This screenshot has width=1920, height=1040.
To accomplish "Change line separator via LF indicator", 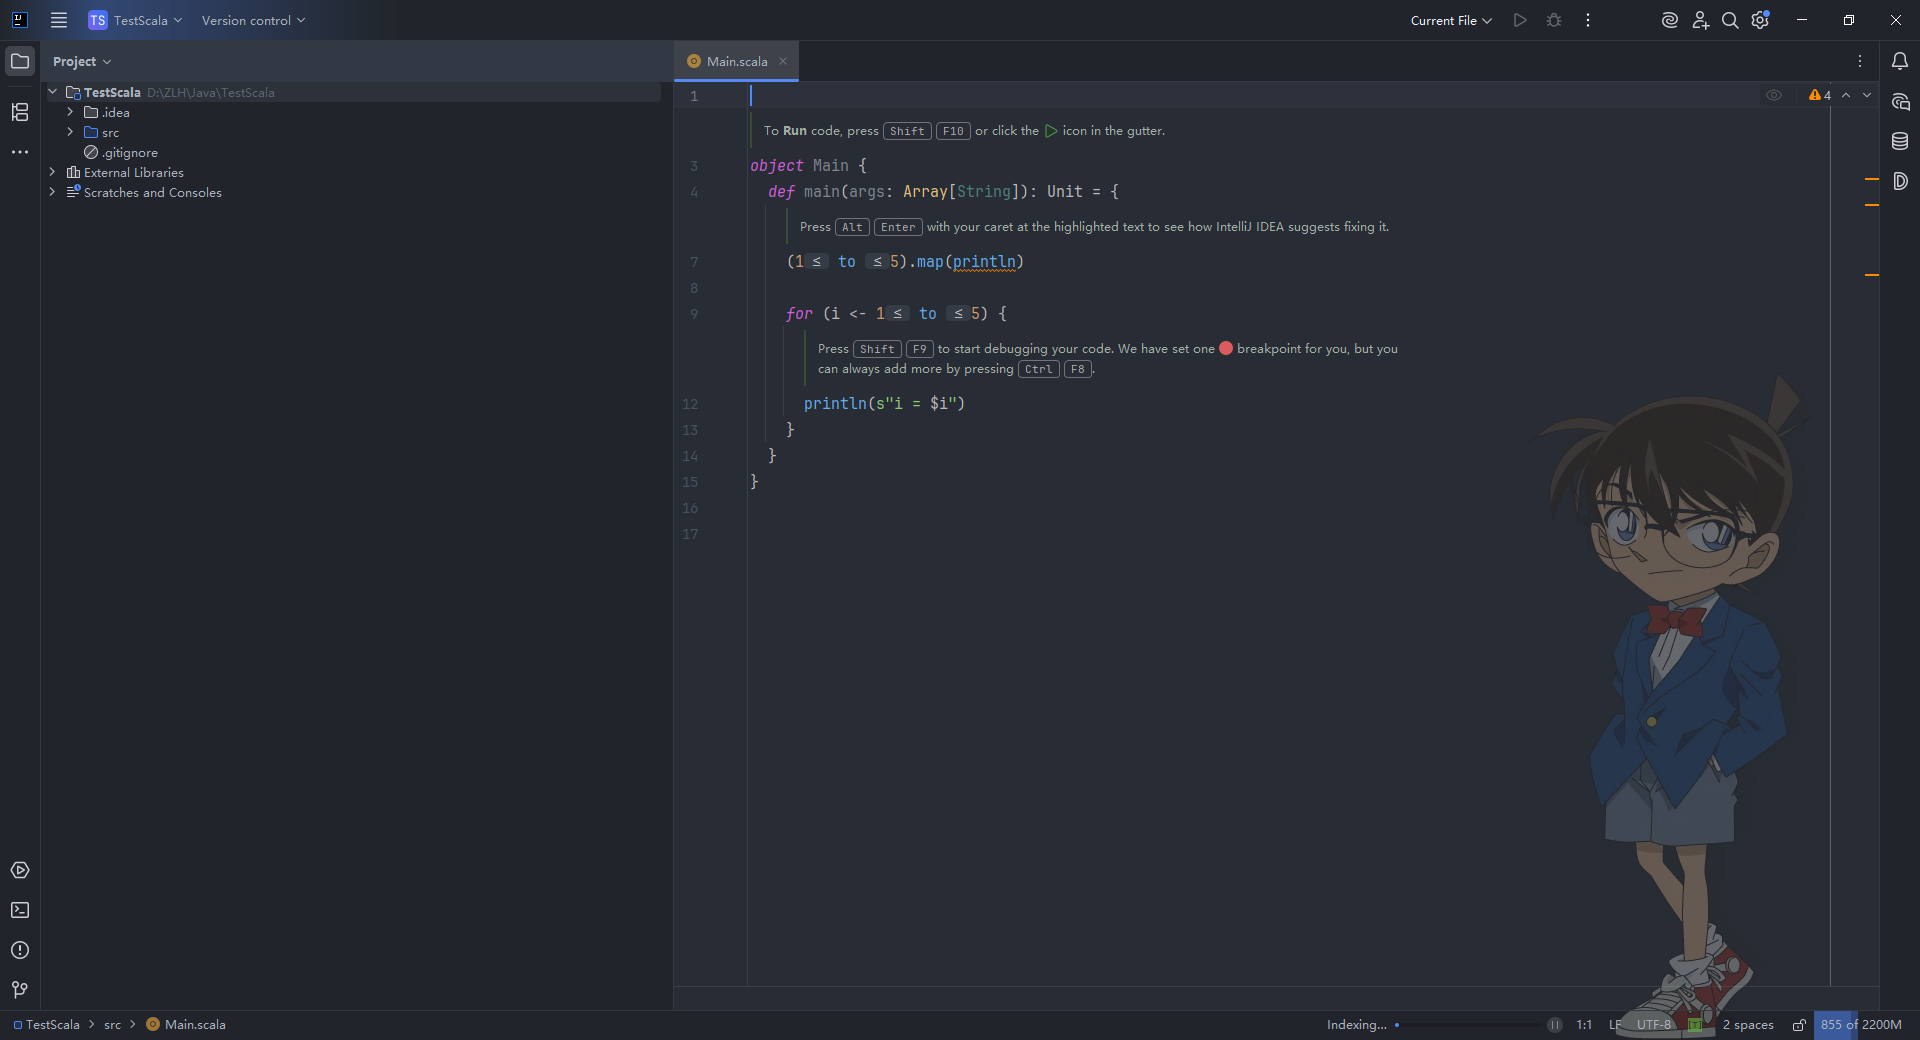I will (x=1615, y=1025).
